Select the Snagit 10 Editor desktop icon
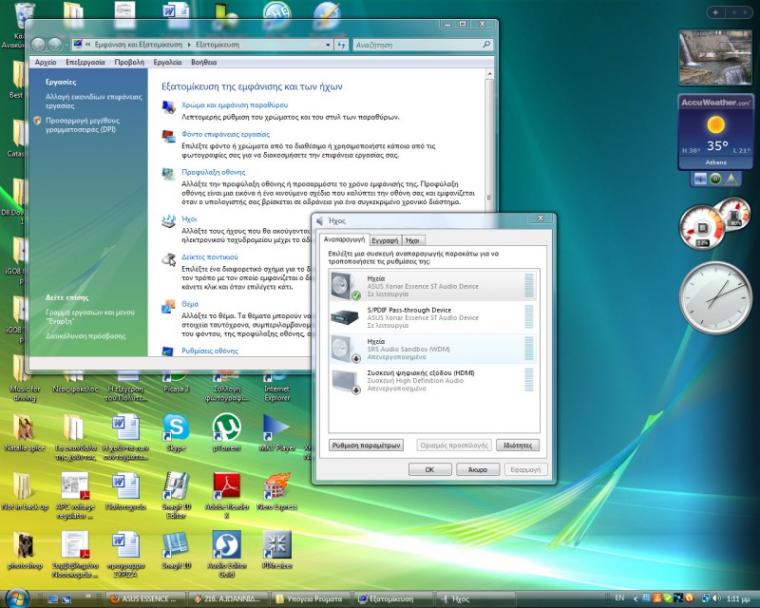 [175, 487]
